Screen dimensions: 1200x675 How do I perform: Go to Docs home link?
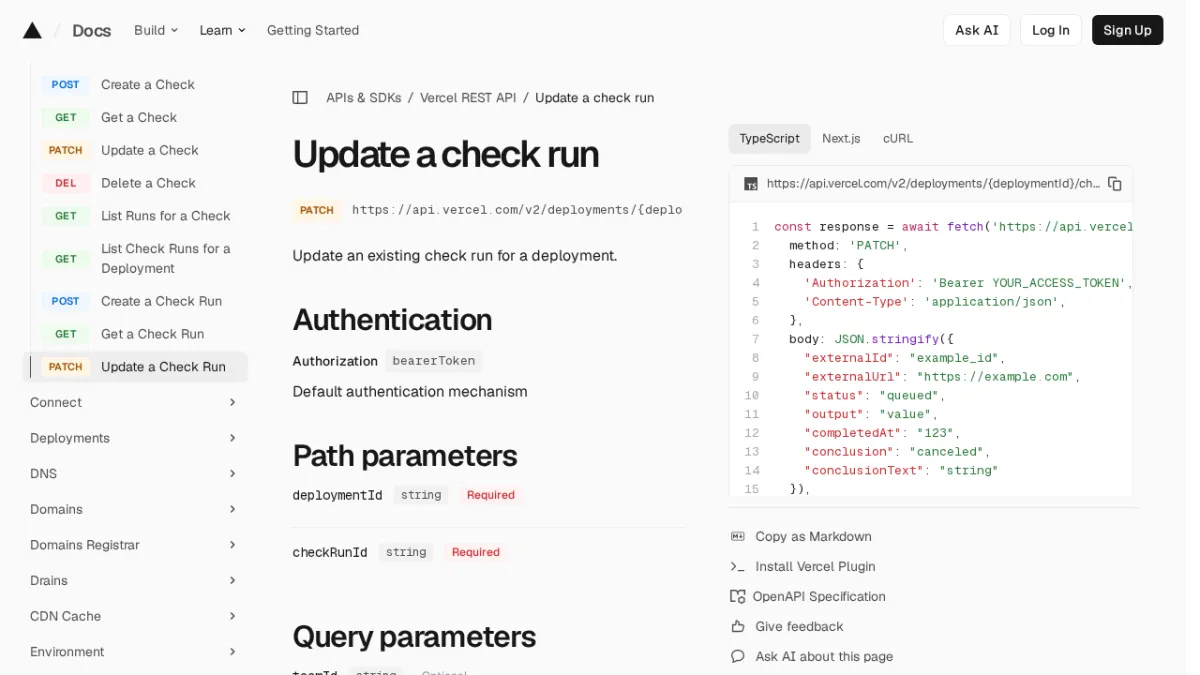pos(91,30)
